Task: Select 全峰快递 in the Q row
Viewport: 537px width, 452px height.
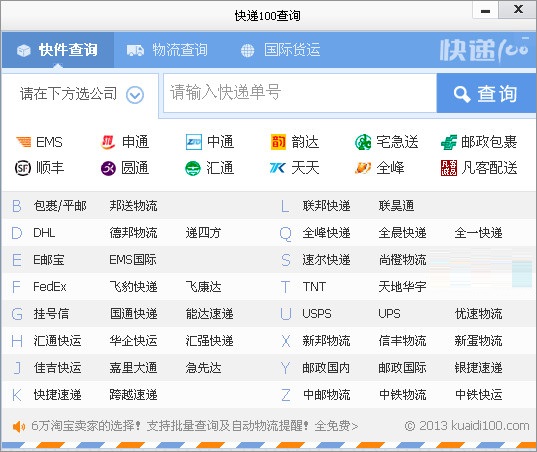Action: pyautogui.click(x=326, y=233)
